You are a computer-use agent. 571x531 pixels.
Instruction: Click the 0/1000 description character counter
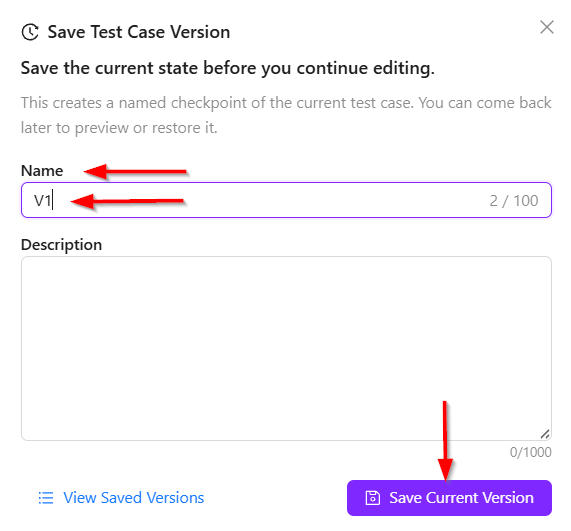530,452
